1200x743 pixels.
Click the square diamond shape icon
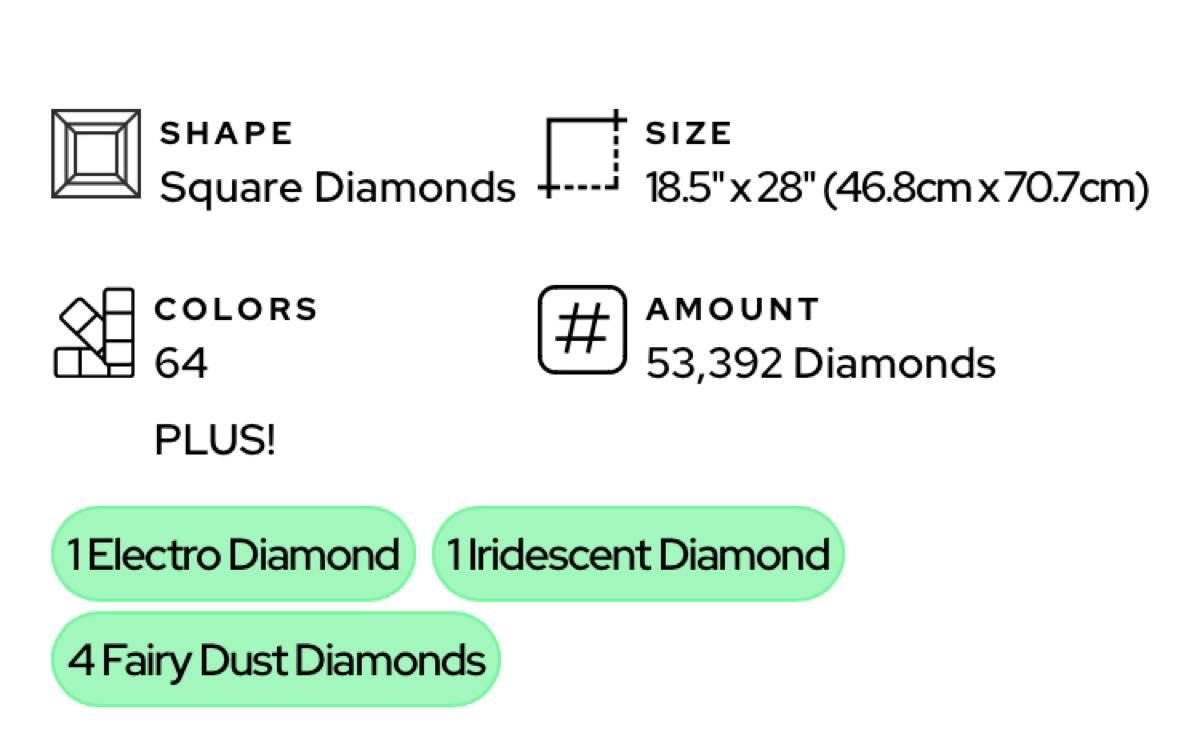[96, 154]
